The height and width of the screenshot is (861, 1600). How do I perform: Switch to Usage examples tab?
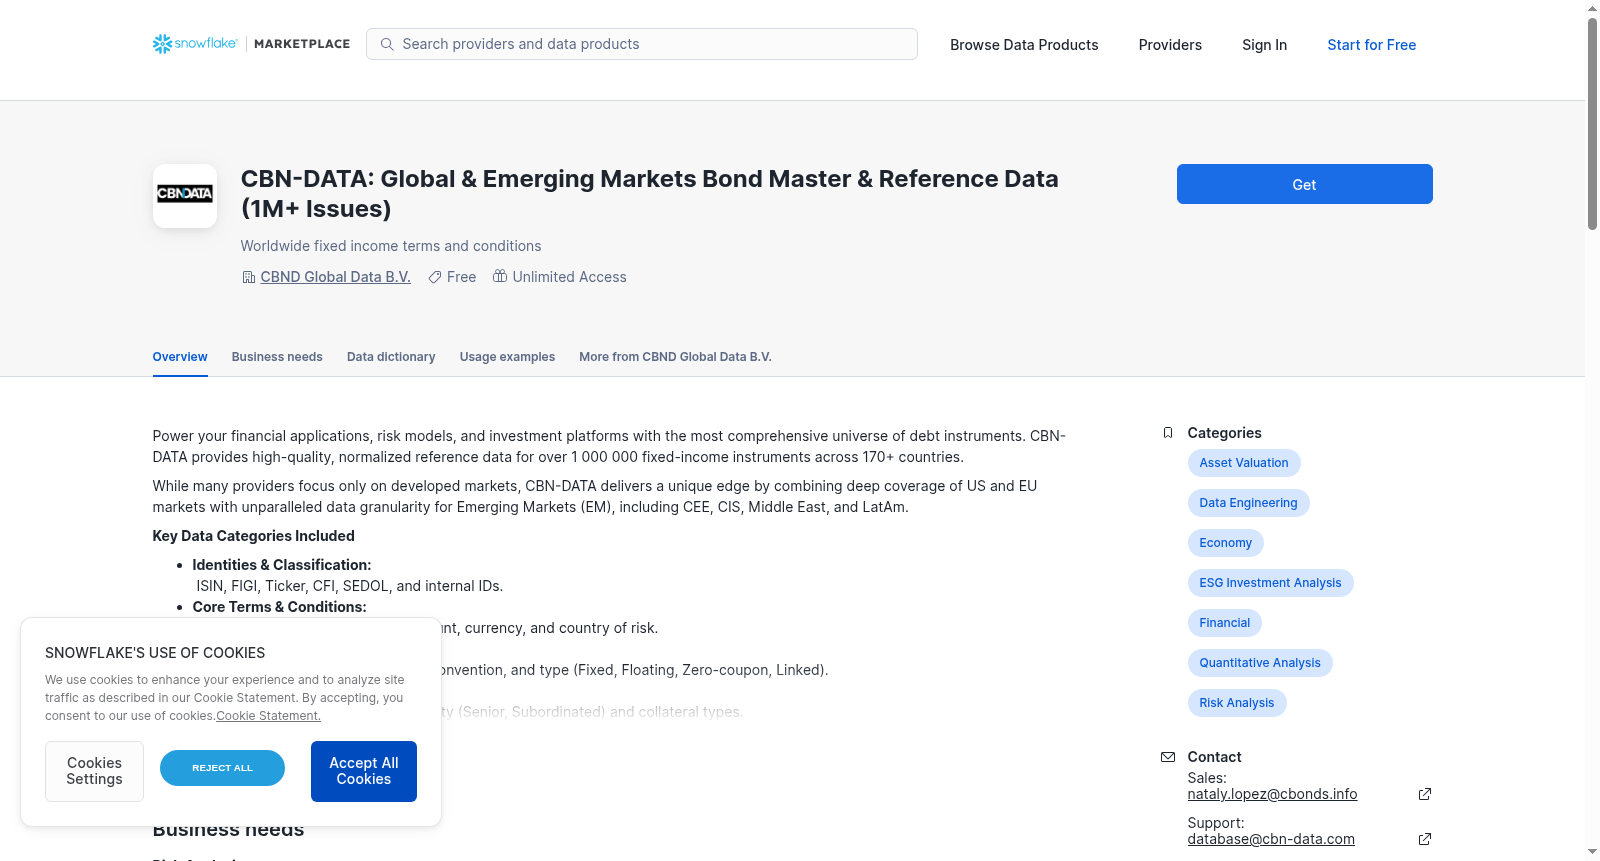tap(507, 357)
